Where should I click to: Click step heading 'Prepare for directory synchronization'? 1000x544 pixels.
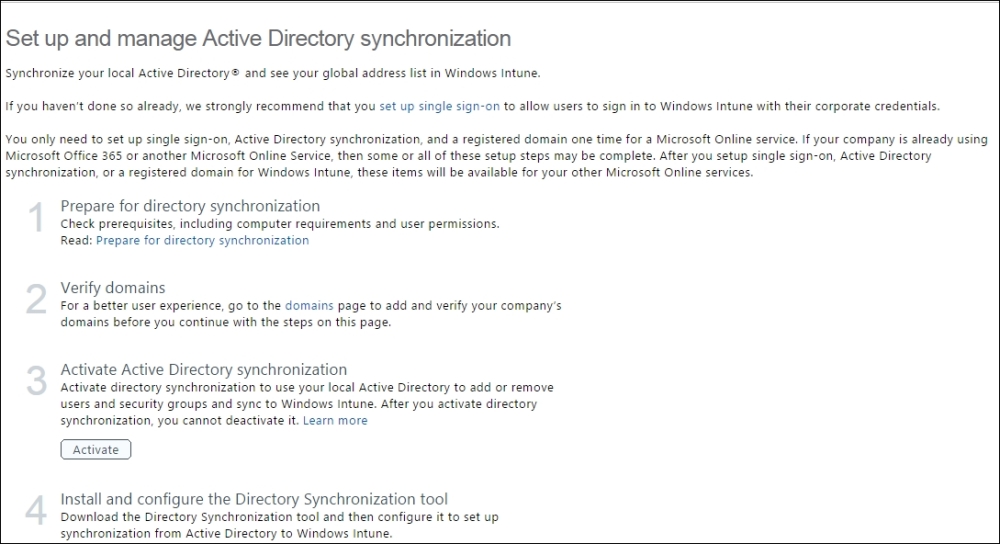tap(190, 206)
